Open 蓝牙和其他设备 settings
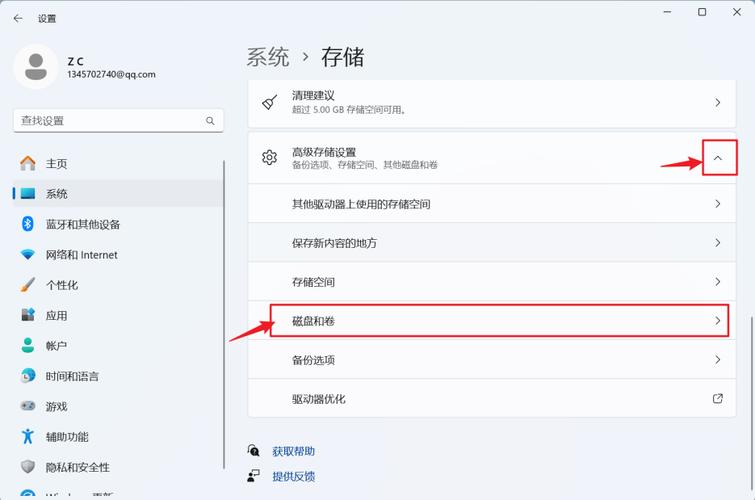 [x=118, y=224]
